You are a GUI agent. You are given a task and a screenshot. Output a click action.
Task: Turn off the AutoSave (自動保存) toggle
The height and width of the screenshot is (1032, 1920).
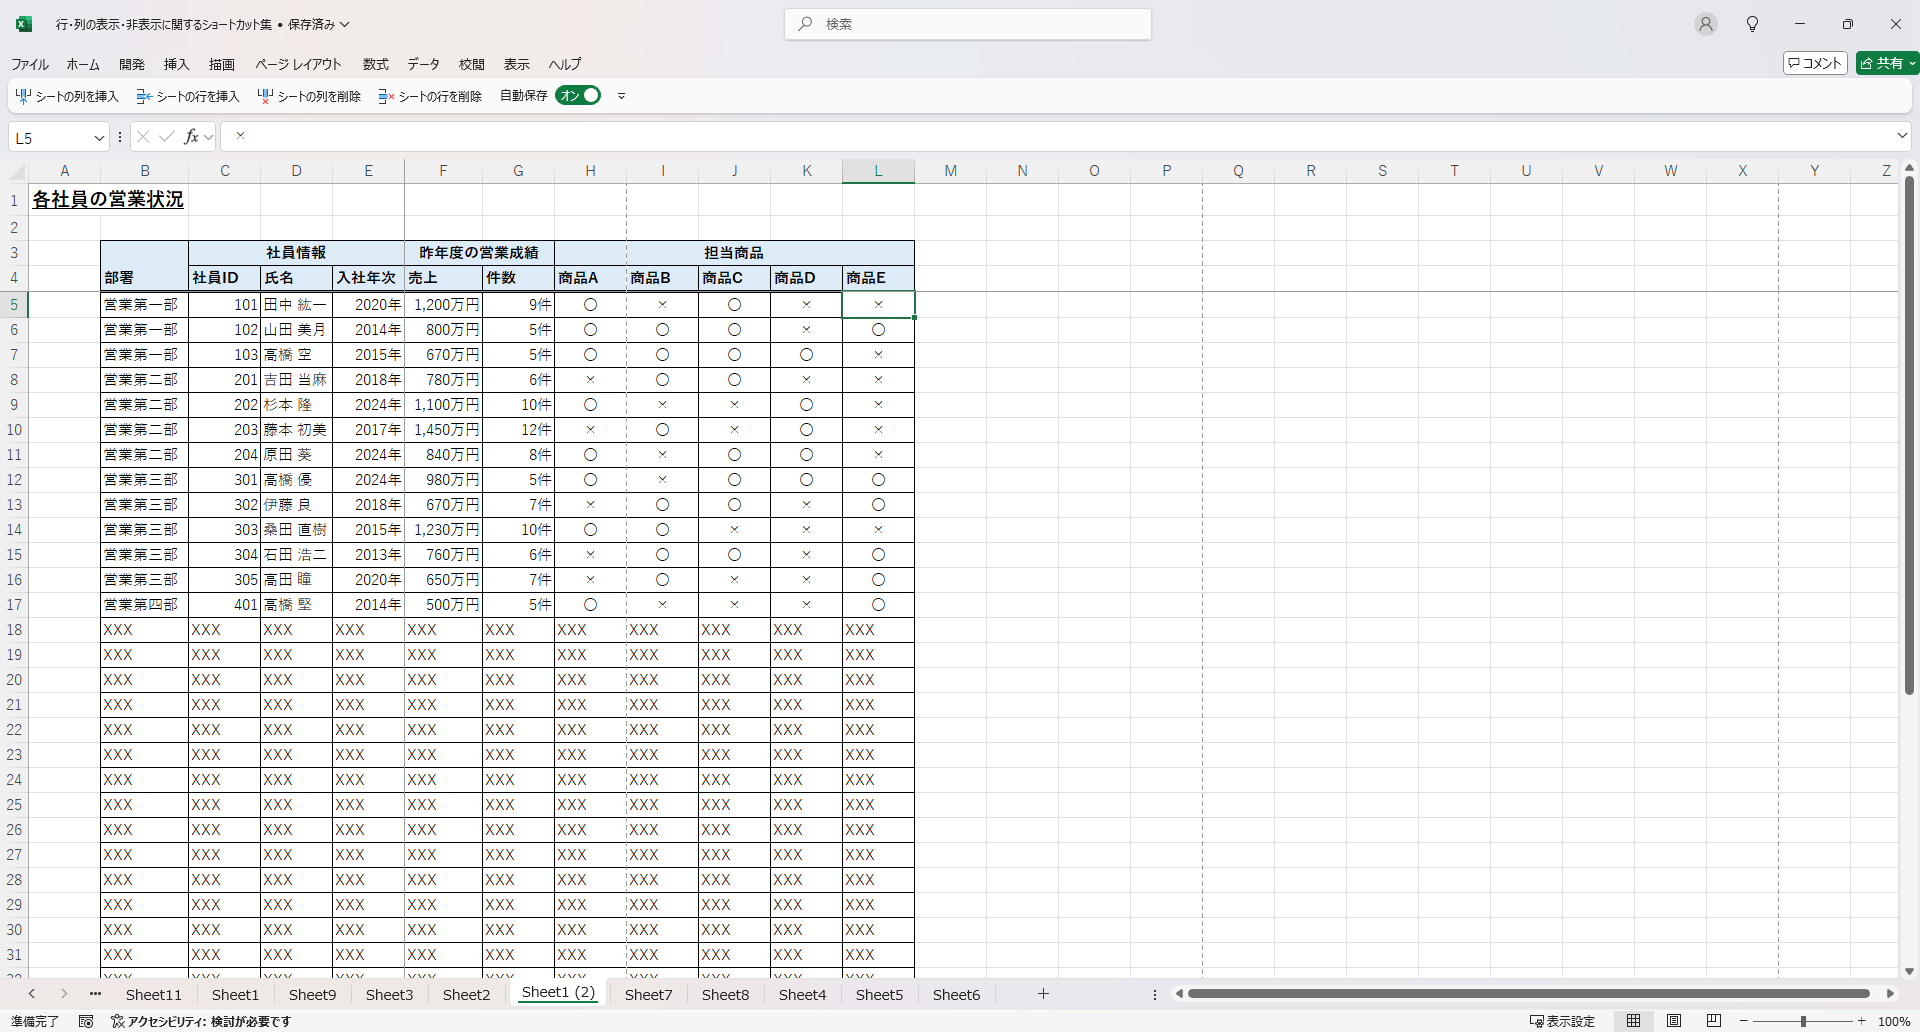click(x=580, y=96)
